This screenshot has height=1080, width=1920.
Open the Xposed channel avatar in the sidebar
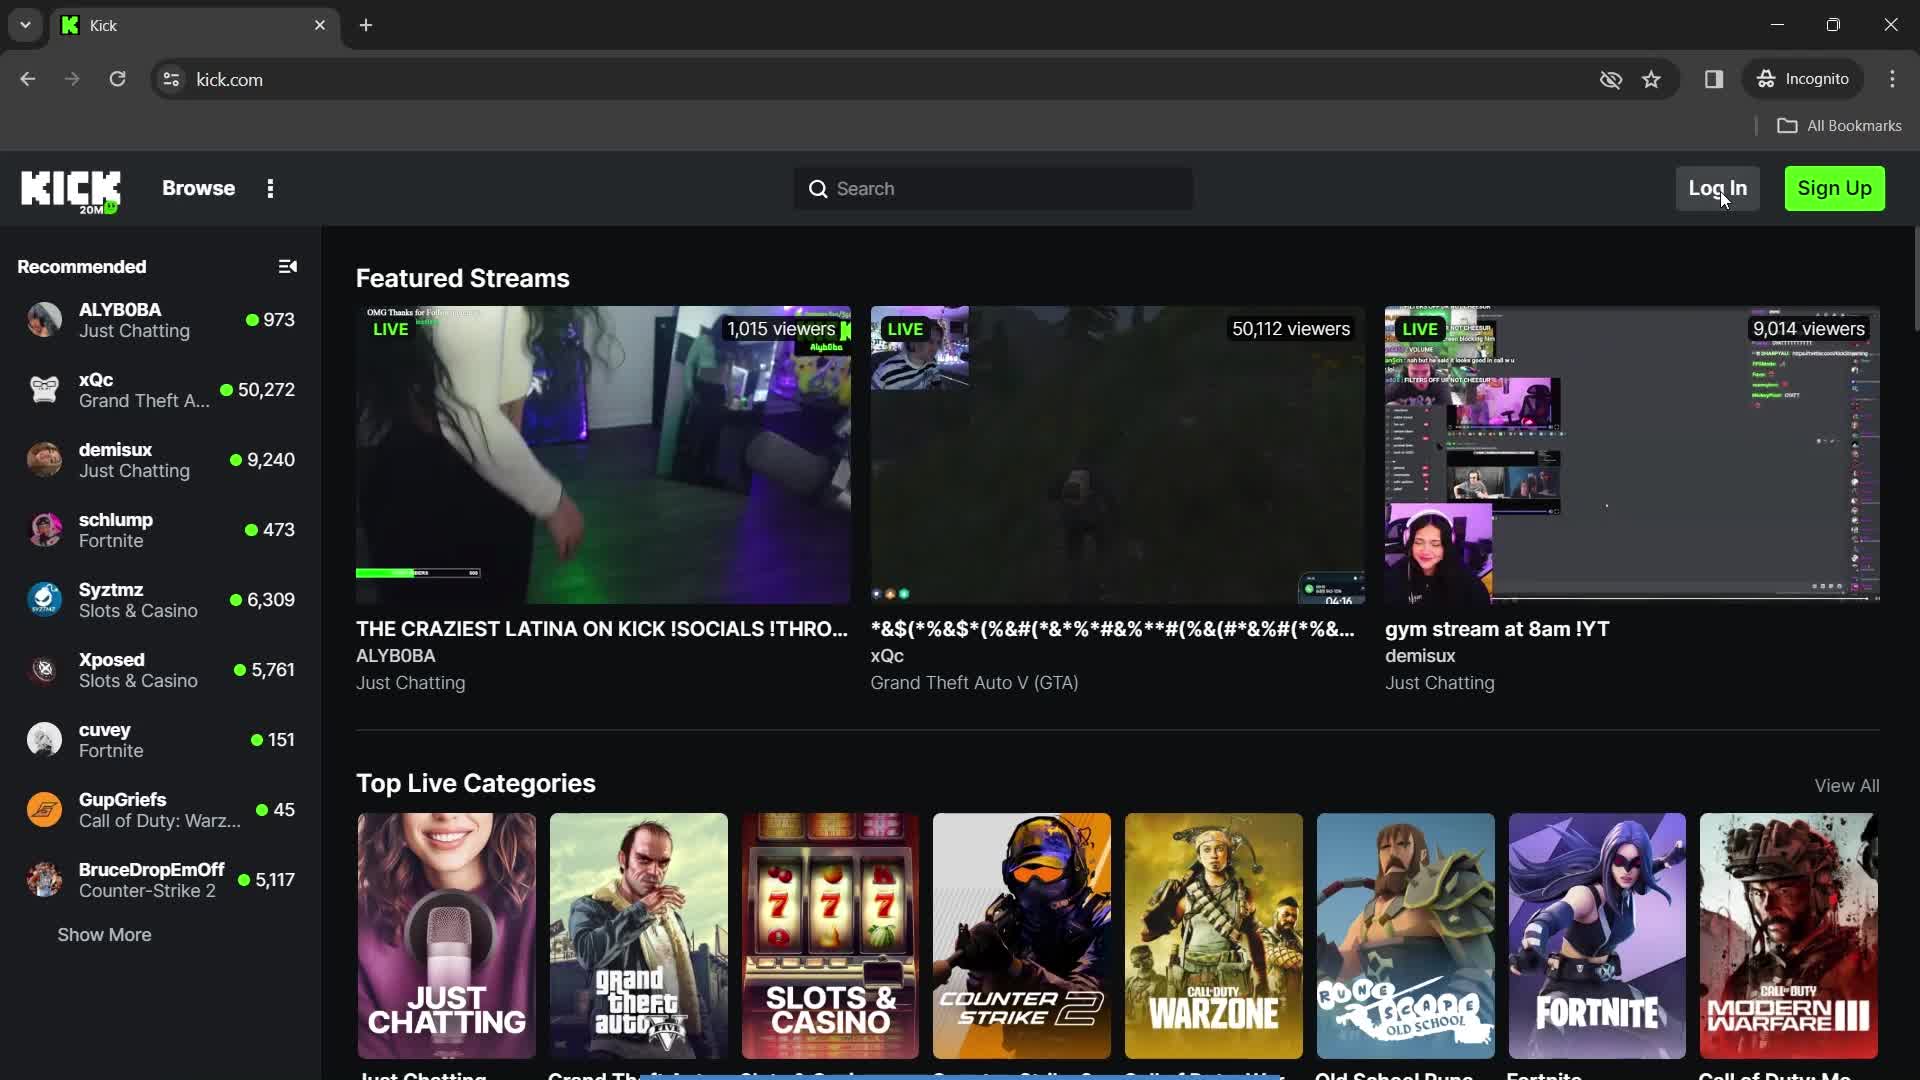44,670
